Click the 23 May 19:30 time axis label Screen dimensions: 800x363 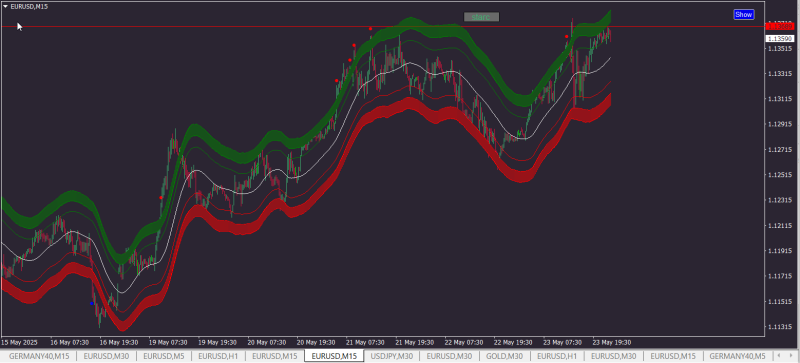[612, 342]
